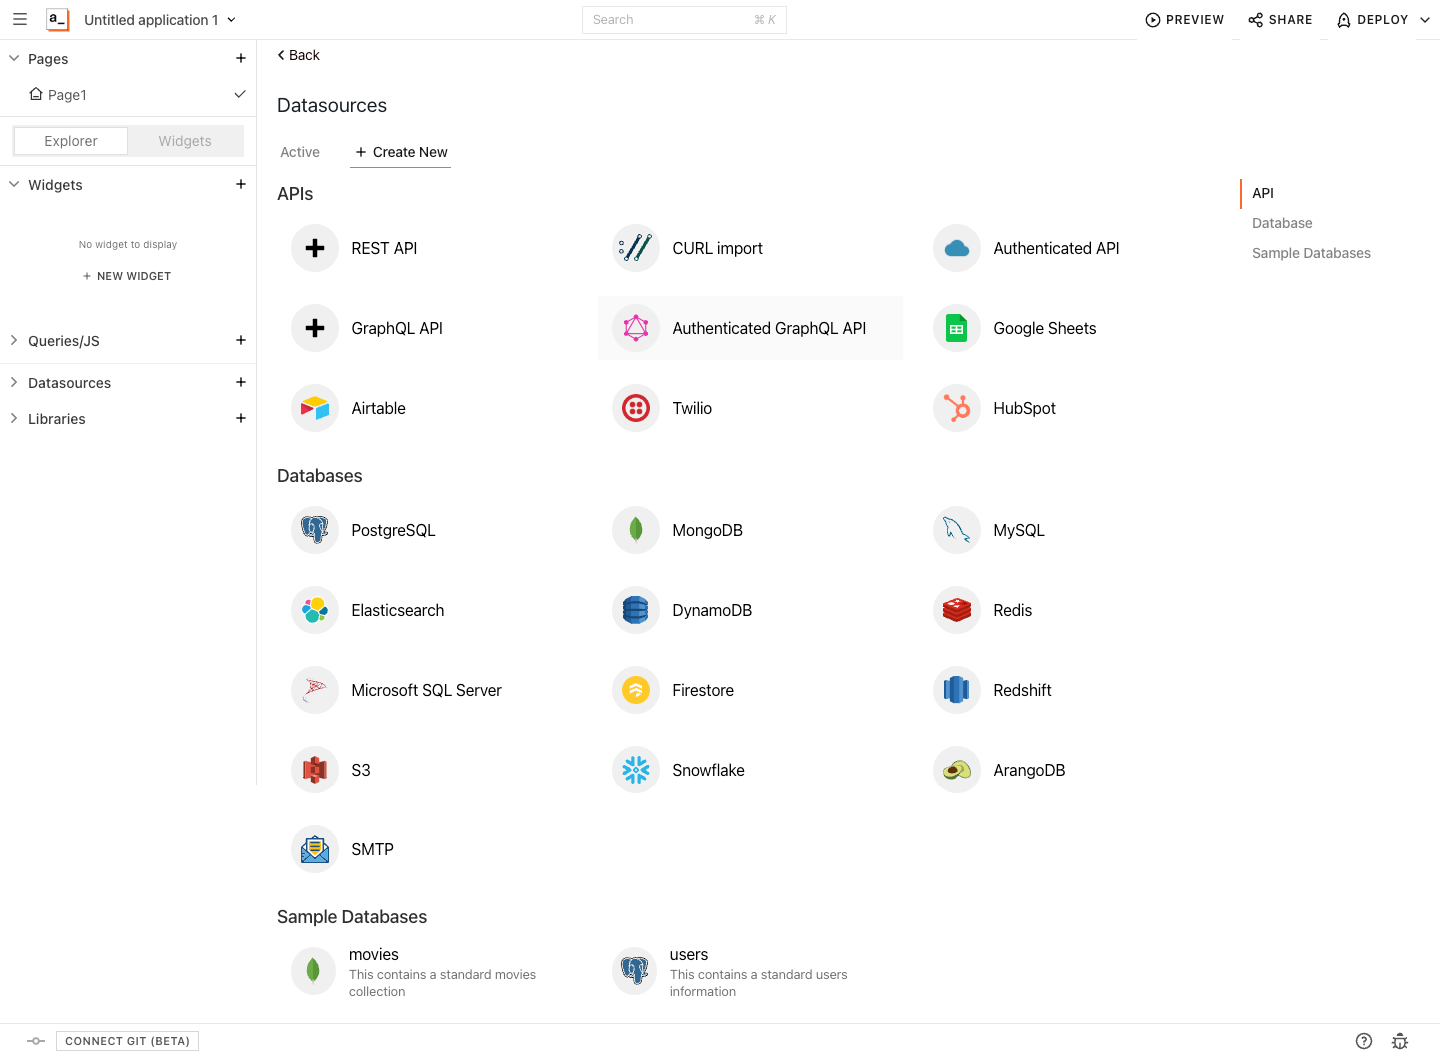
Task: Select the Airtable icon
Action: [315, 408]
